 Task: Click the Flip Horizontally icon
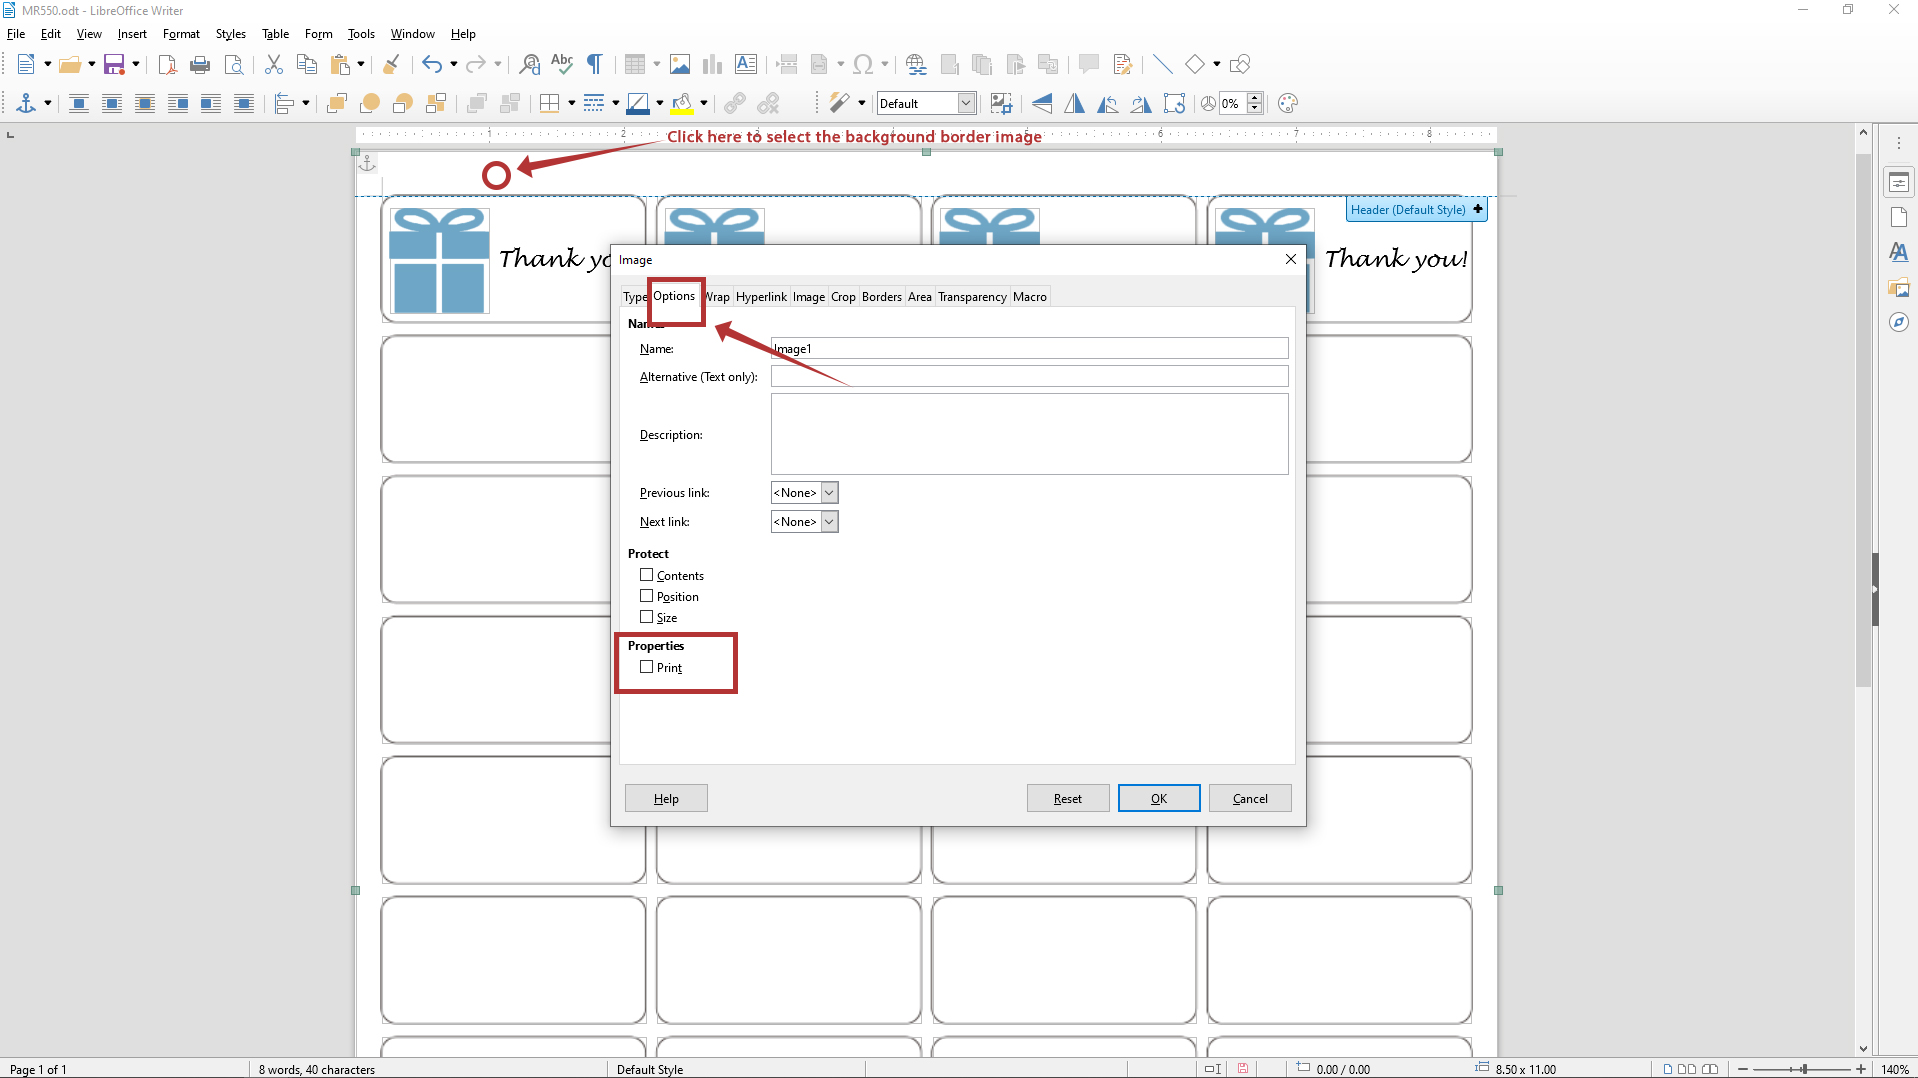pos(1074,104)
